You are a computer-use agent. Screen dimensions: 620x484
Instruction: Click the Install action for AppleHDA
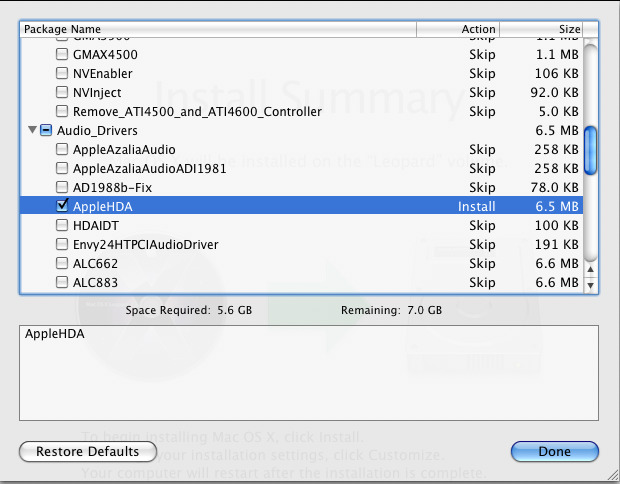click(x=476, y=206)
